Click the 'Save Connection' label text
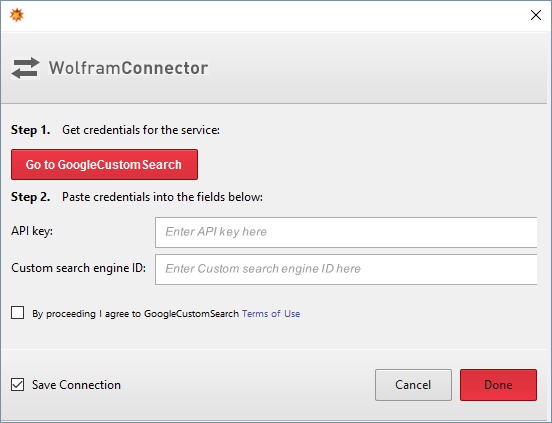This screenshot has width=552, height=423. click(76, 385)
